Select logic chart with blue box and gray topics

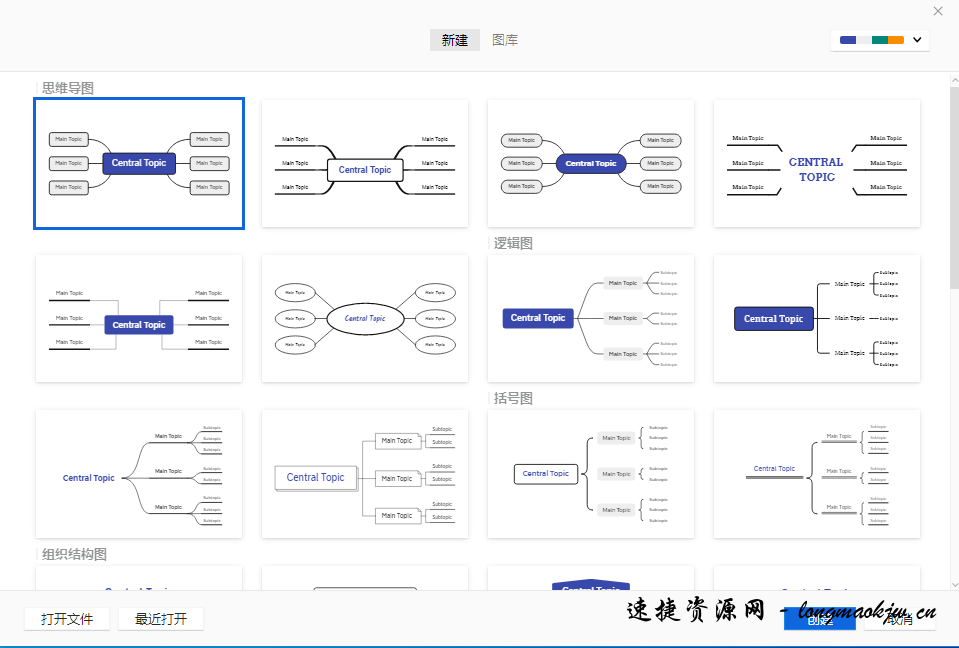[x=591, y=318]
